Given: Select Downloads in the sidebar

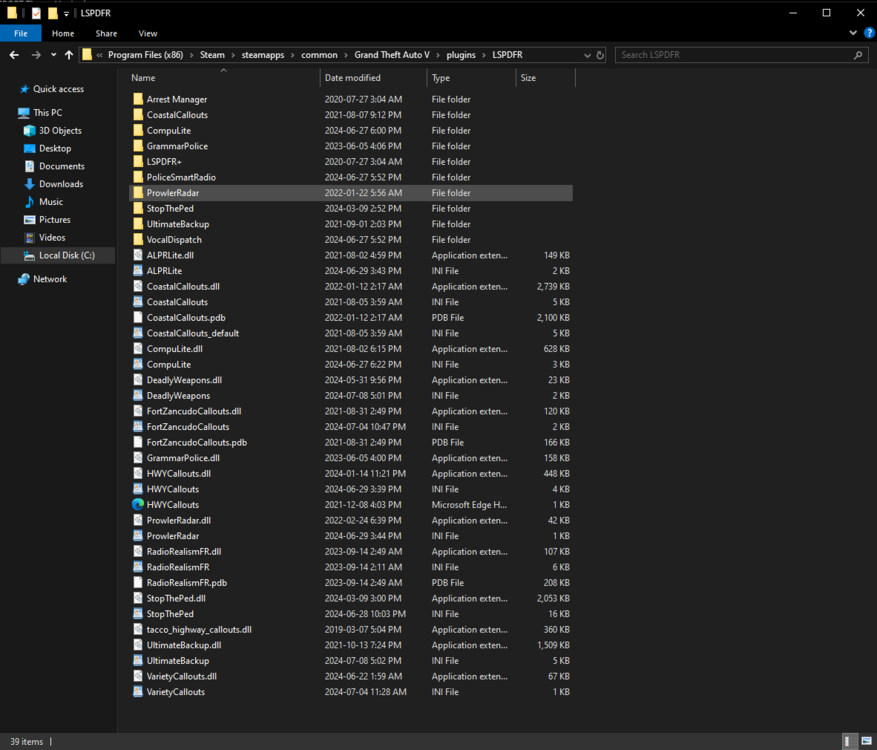Looking at the screenshot, I should [x=62, y=183].
